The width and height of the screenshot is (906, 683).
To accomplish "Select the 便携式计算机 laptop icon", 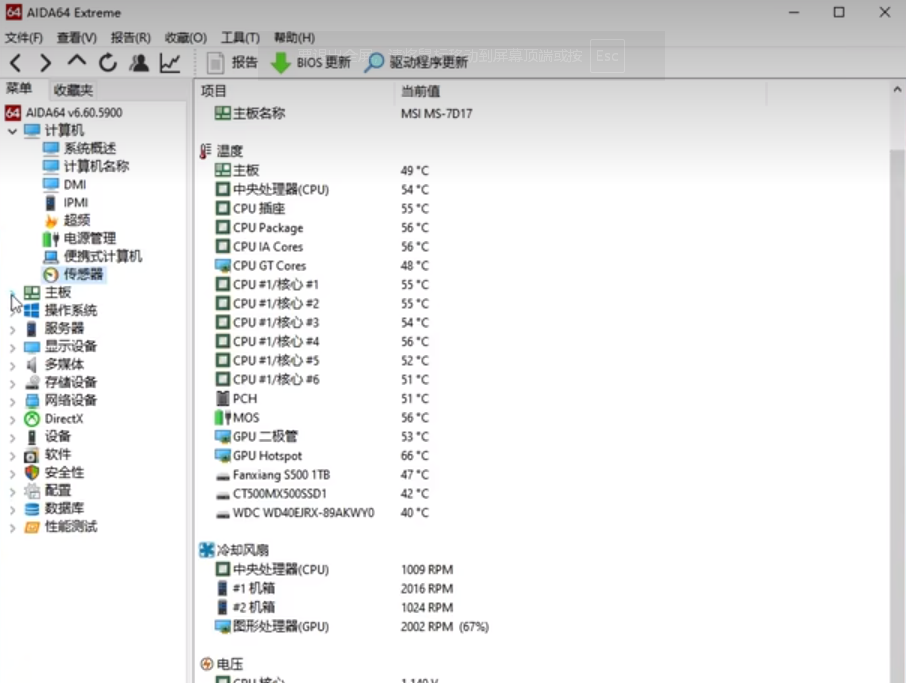I will coord(51,257).
